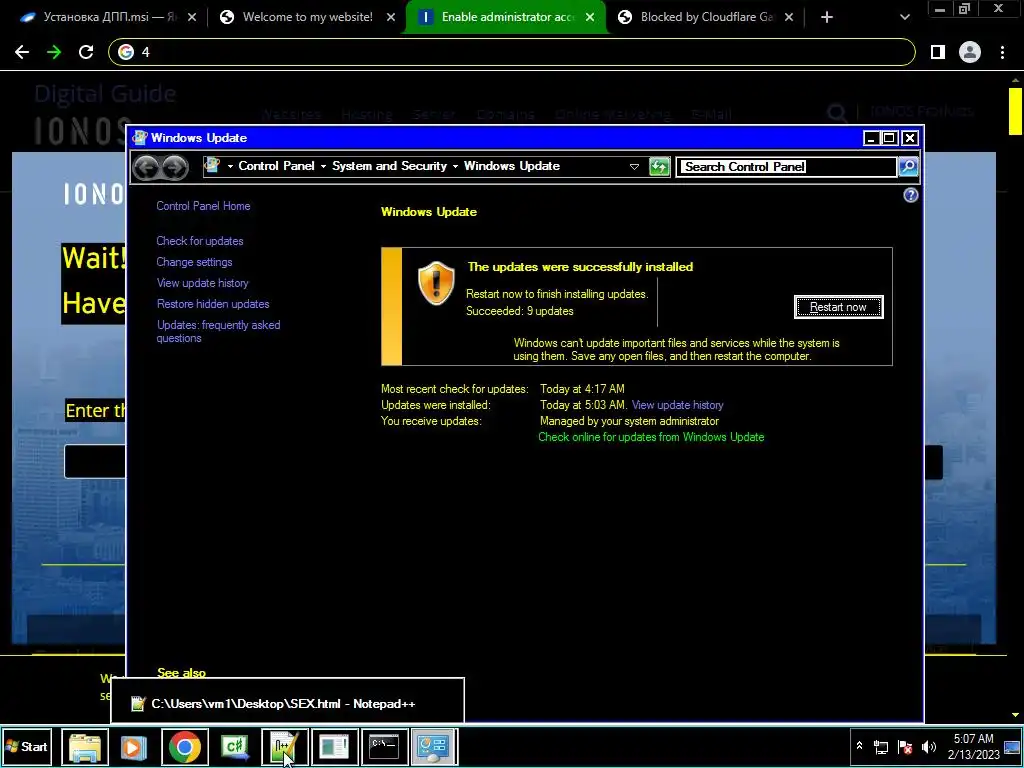Click the update warning shield icon

click(436, 283)
